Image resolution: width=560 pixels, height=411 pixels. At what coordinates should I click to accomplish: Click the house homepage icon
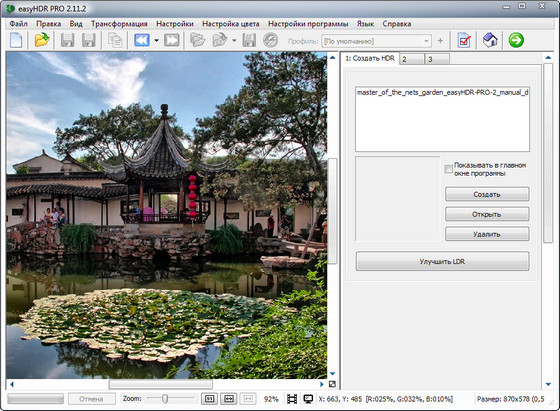[x=490, y=40]
